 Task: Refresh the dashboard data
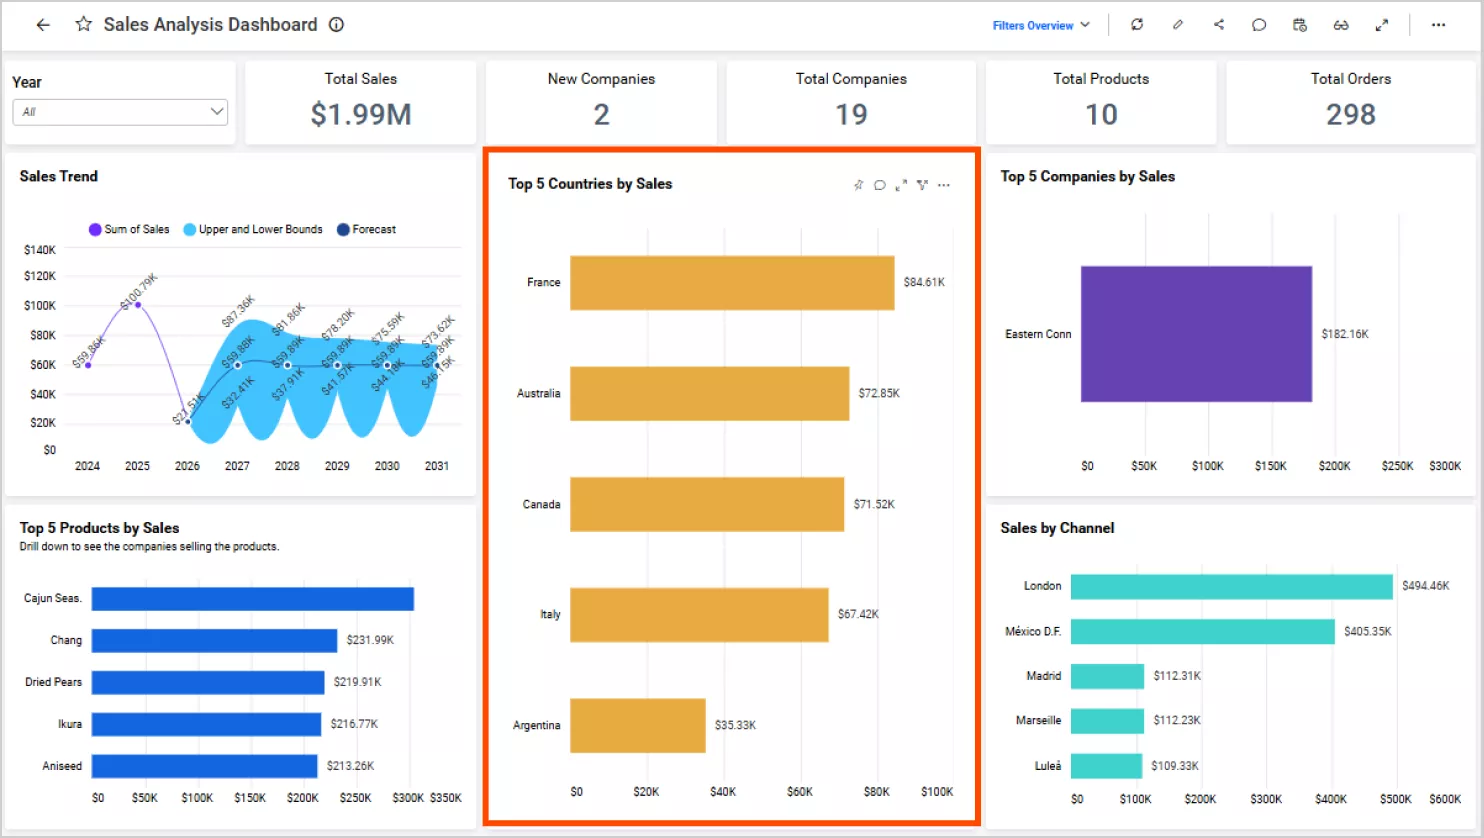pos(1137,25)
